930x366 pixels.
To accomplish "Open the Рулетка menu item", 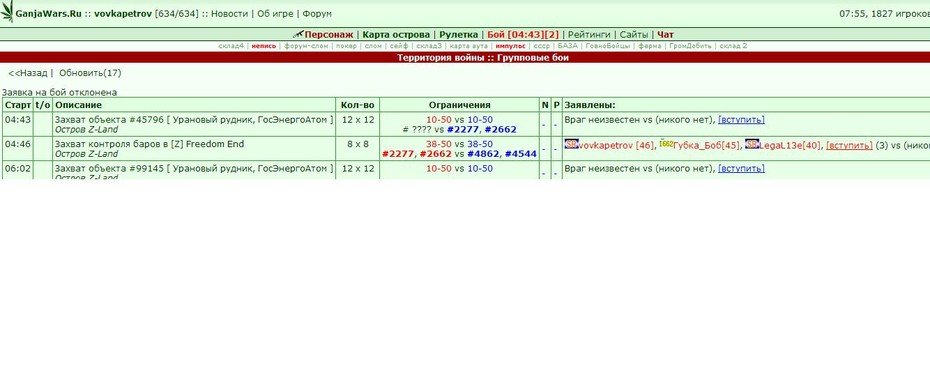I will pyautogui.click(x=458, y=34).
